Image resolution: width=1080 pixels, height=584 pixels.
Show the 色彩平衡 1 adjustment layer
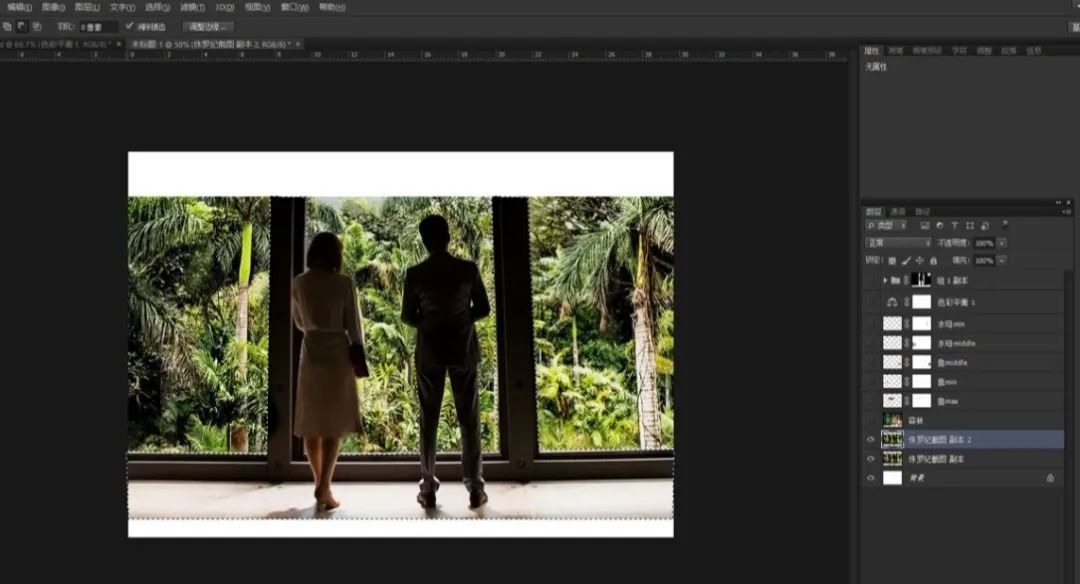(871, 302)
